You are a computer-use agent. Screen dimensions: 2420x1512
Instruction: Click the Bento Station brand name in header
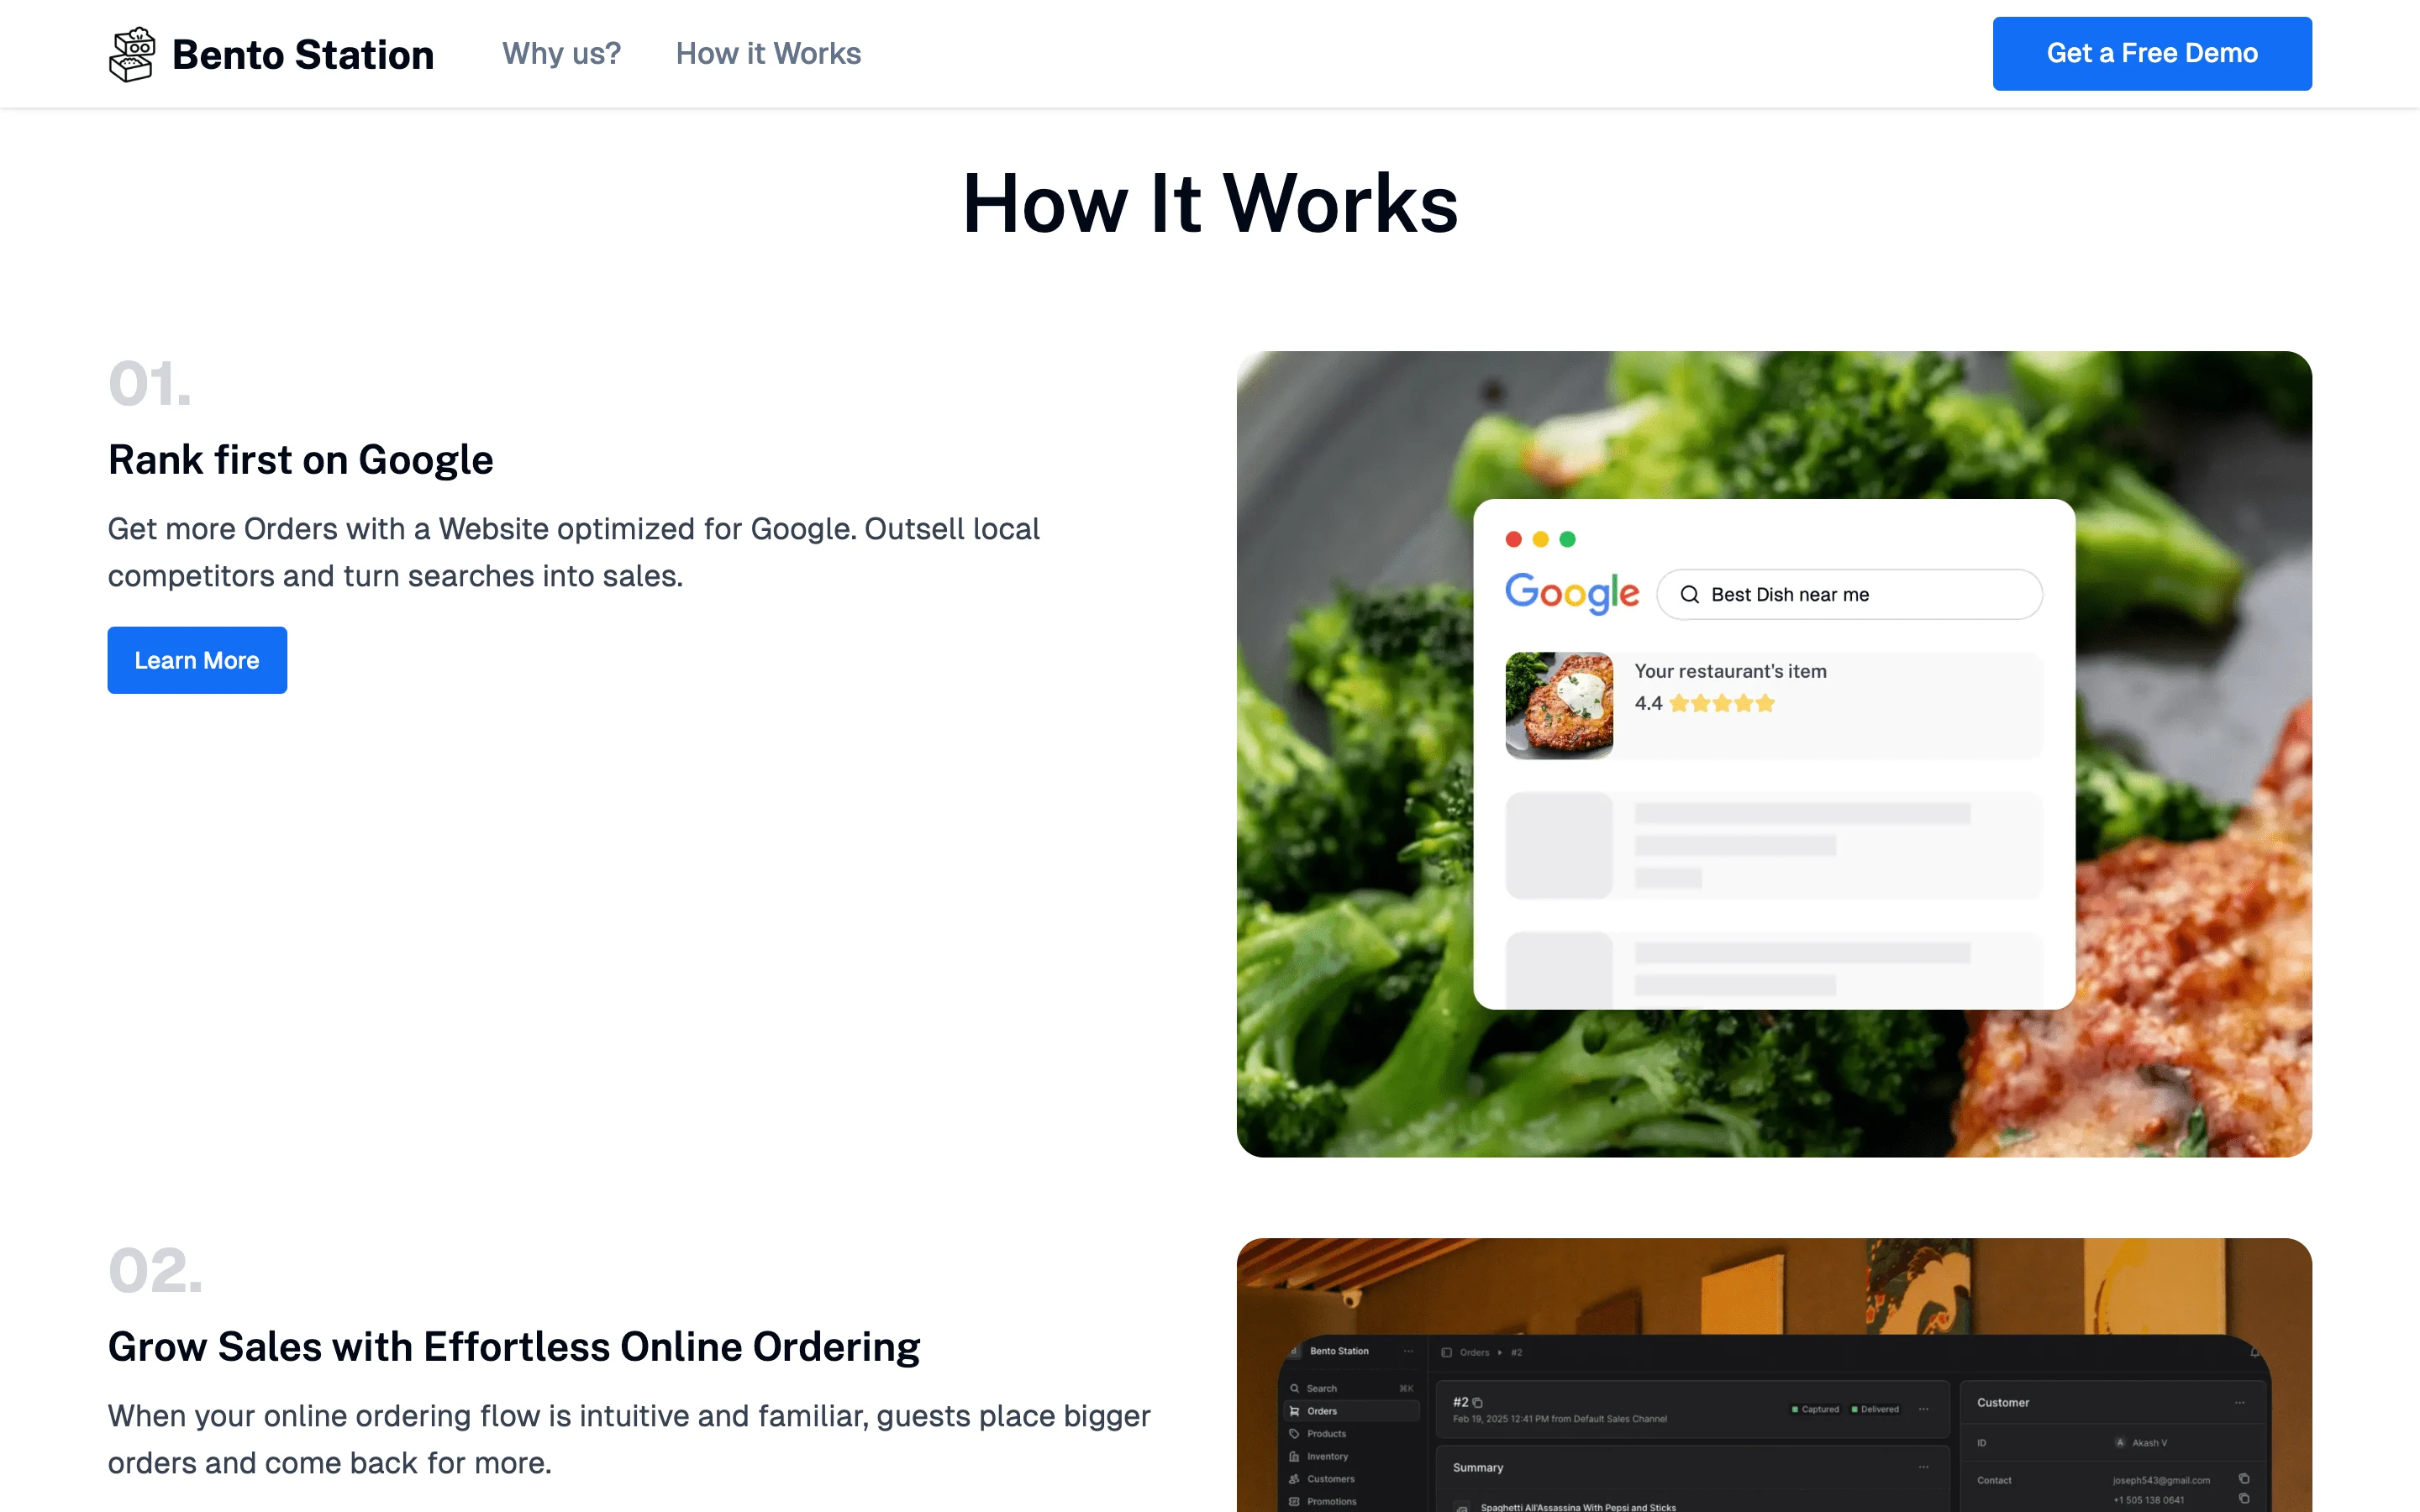coord(303,54)
